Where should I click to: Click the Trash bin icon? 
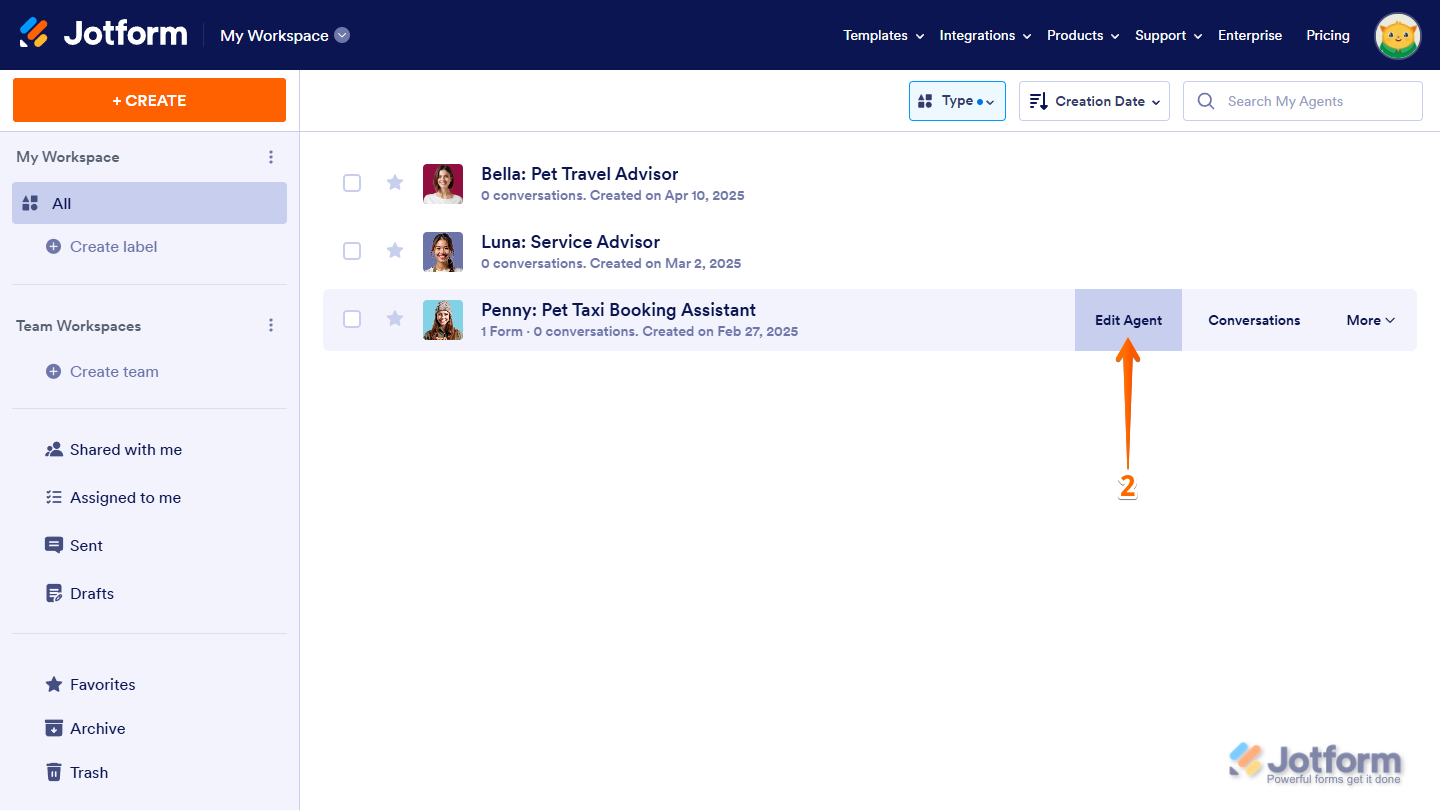point(54,773)
